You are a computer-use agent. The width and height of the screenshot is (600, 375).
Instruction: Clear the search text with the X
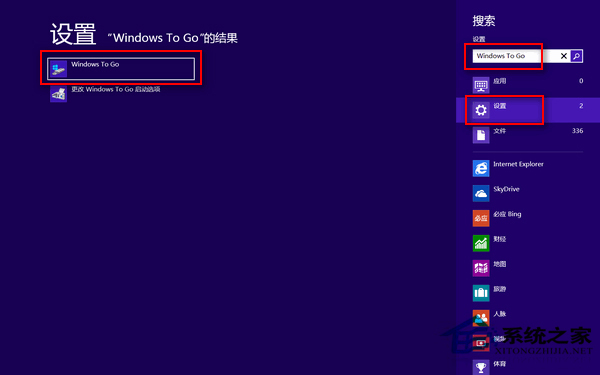click(x=564, y=56)
